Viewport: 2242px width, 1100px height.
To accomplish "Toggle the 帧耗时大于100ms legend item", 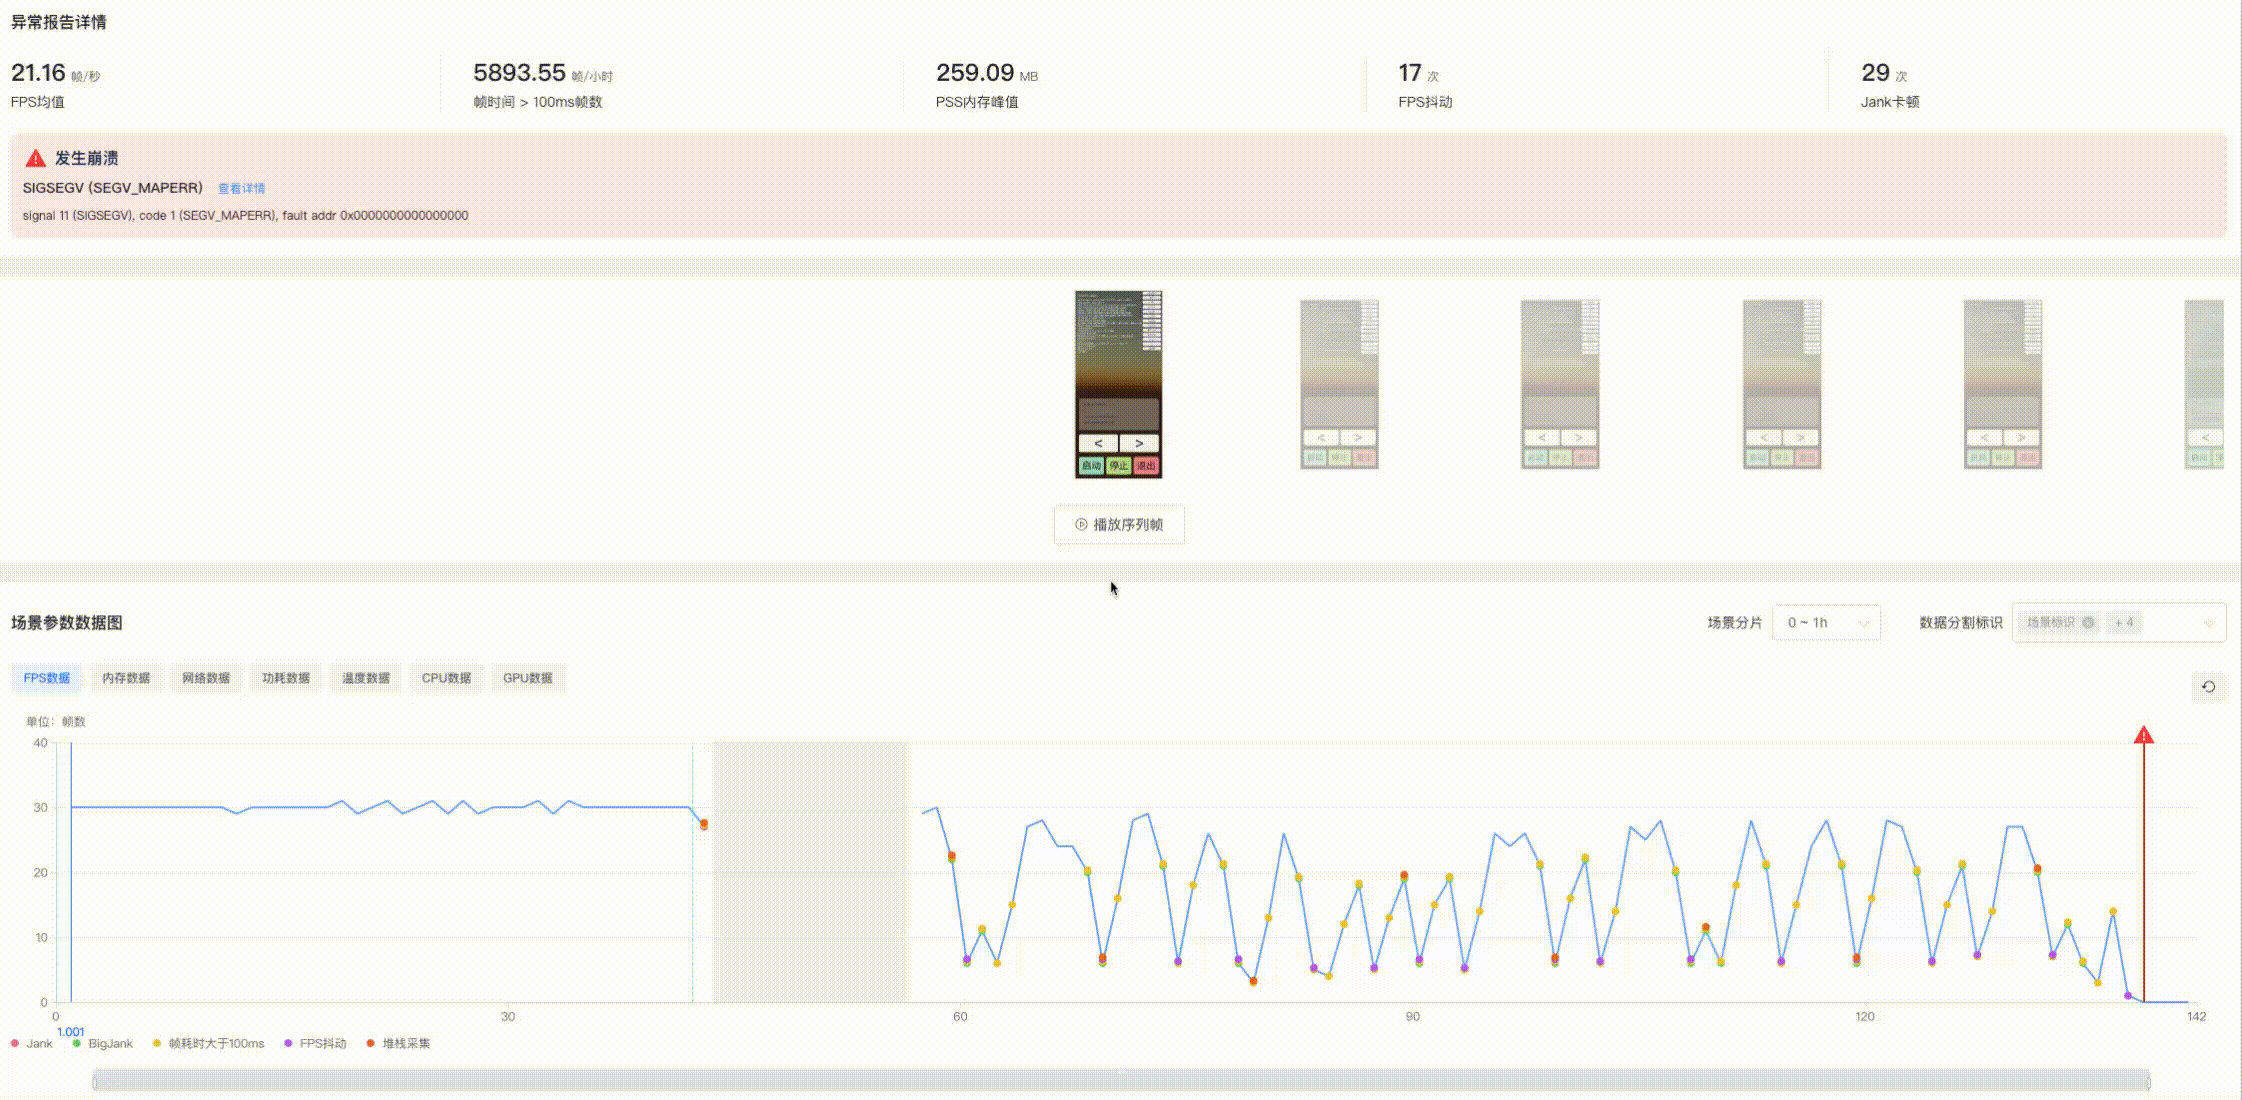I will pyautogui.click(x=208, y=1044).
